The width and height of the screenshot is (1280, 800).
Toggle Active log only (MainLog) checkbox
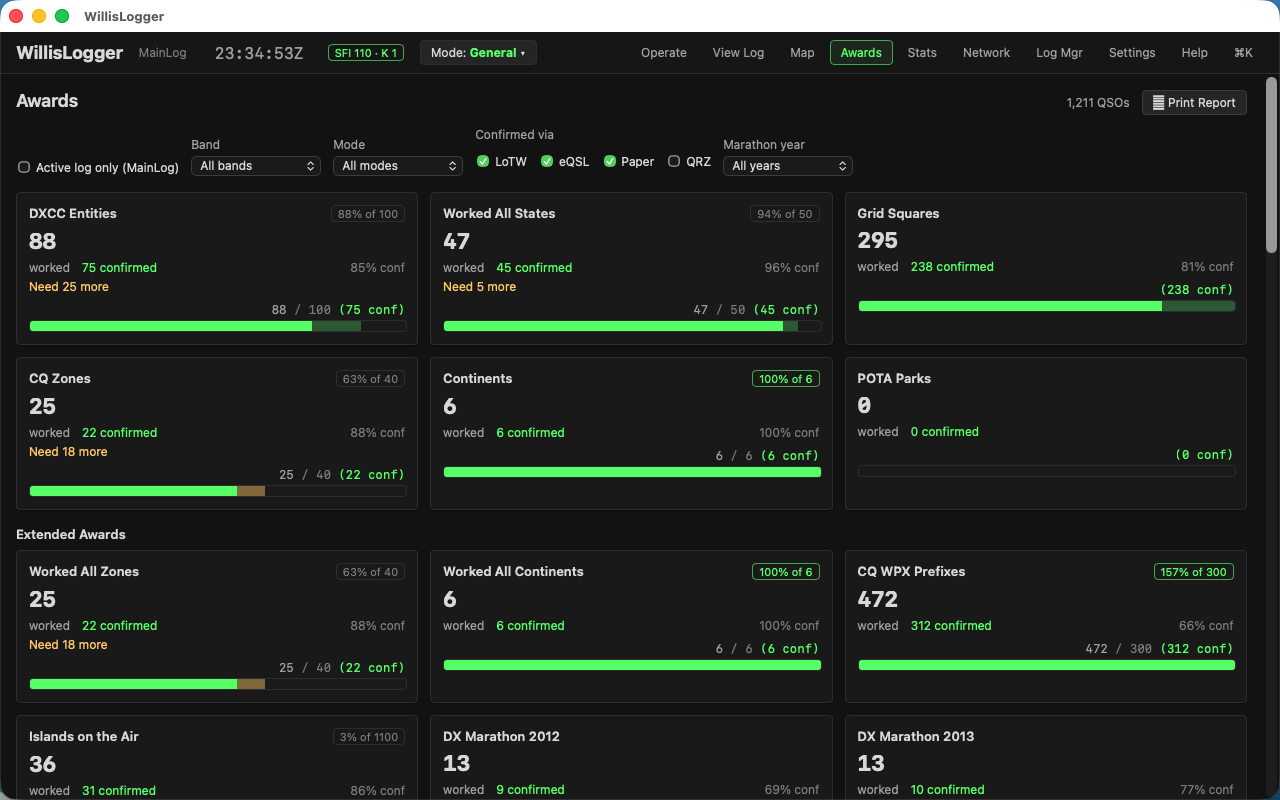click(x=24, y=167)
